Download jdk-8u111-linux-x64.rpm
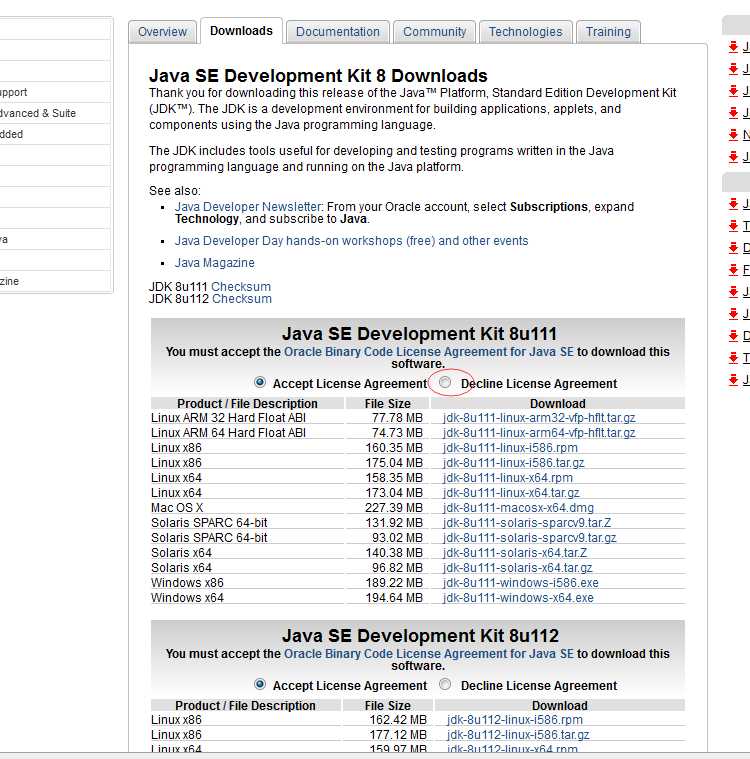Image resolution: width=750 pixels, height=759 pixels. [x=507, y=478]
